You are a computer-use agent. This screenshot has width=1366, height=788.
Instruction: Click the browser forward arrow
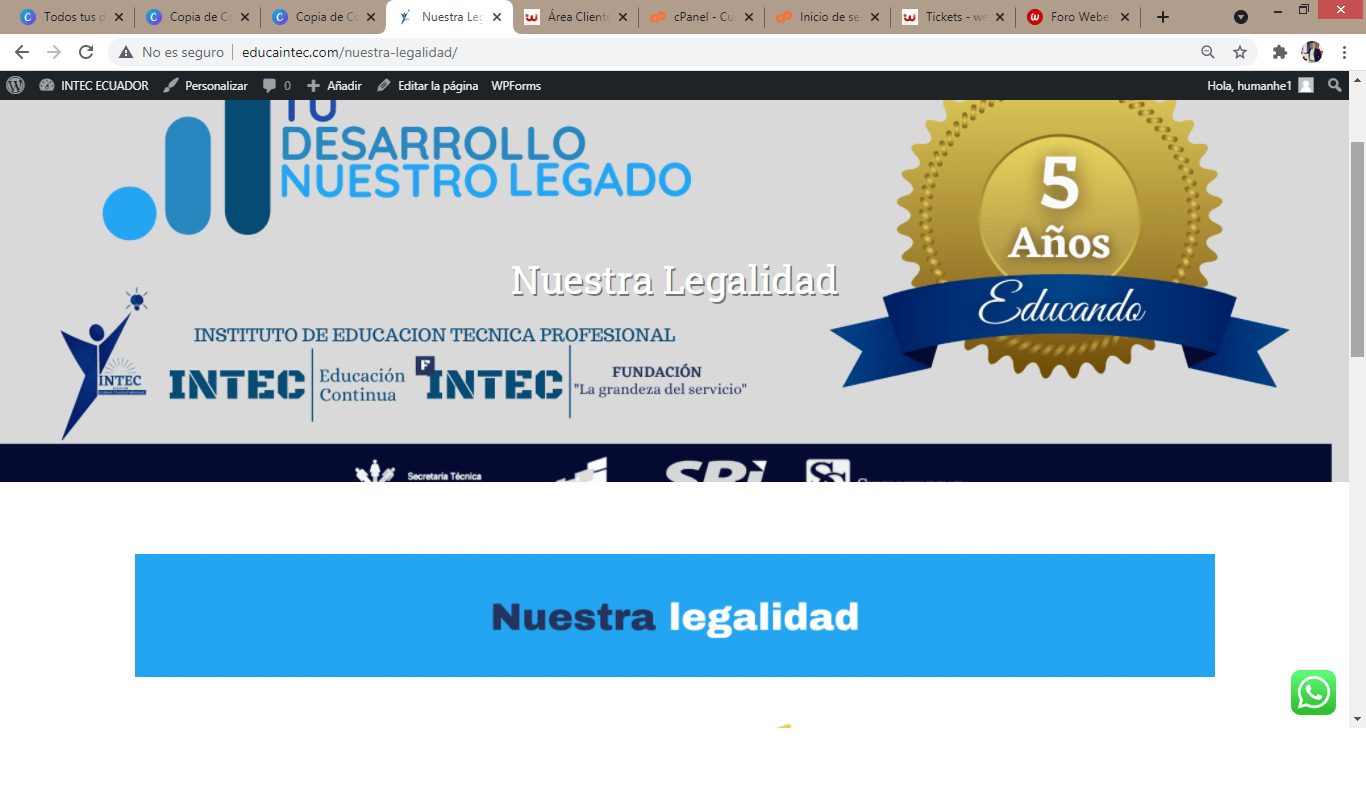54,52
